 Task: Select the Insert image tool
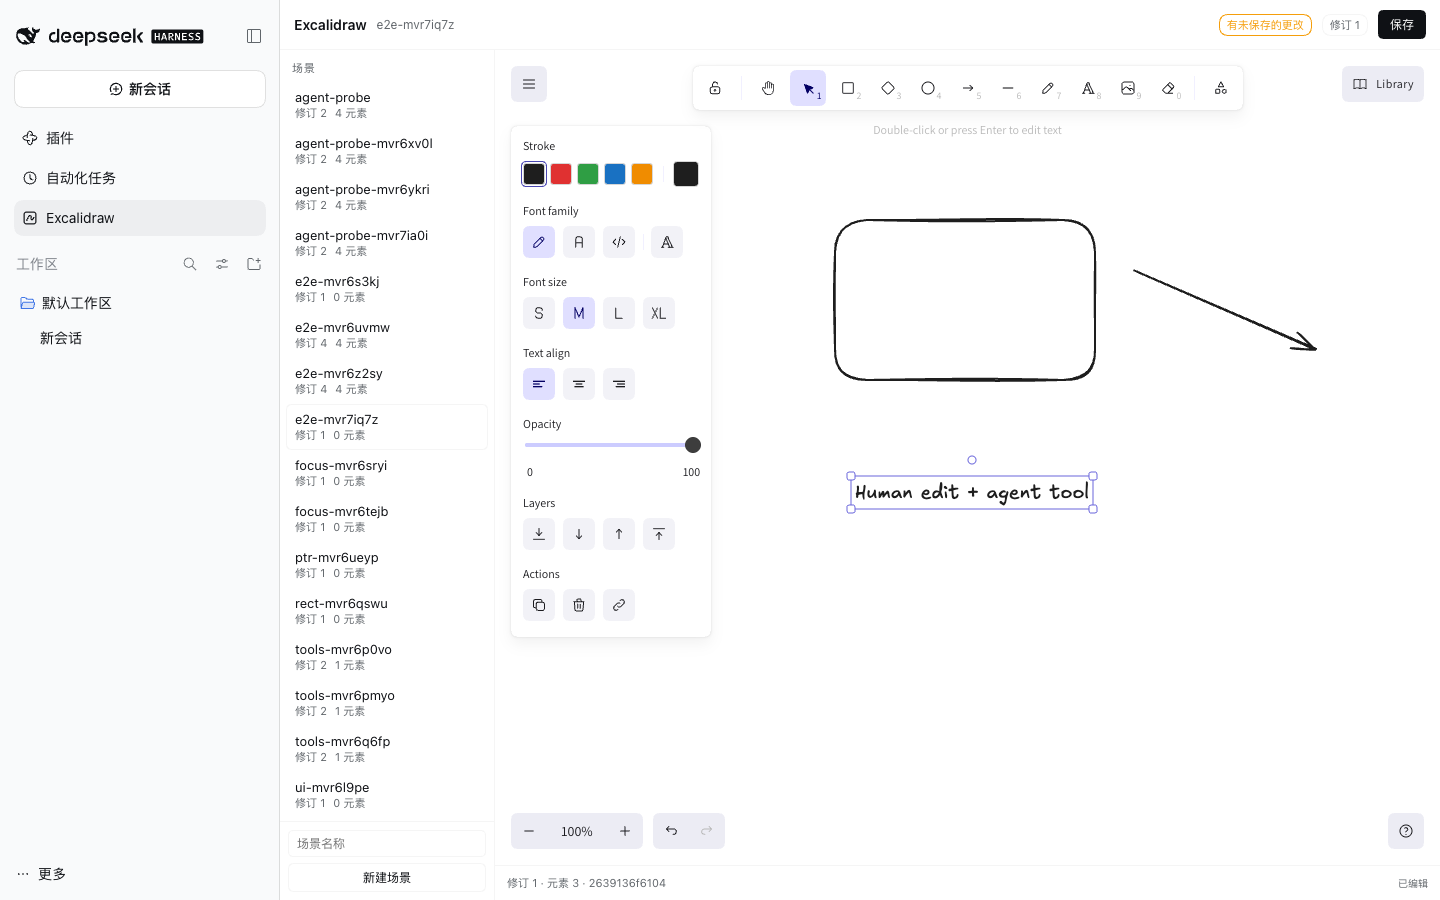pos(1128,88)
